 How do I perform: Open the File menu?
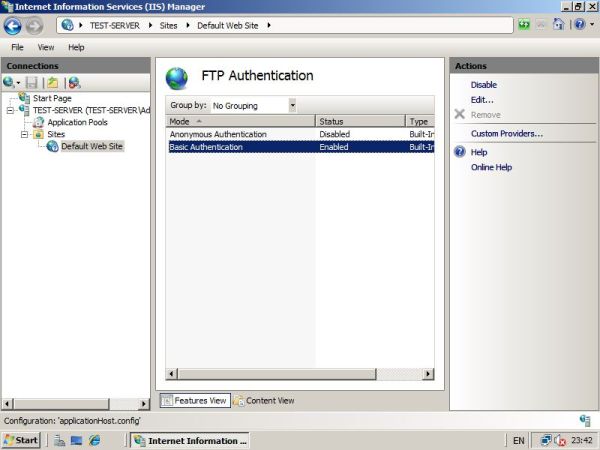17,47
